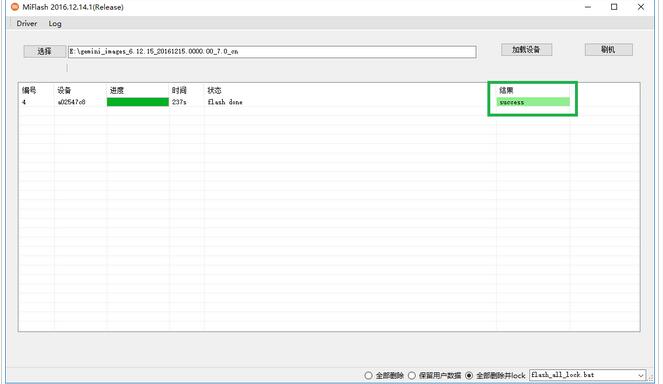Click the 进度 column header
This screenshot has width=663, height=384.
[117, 90]
